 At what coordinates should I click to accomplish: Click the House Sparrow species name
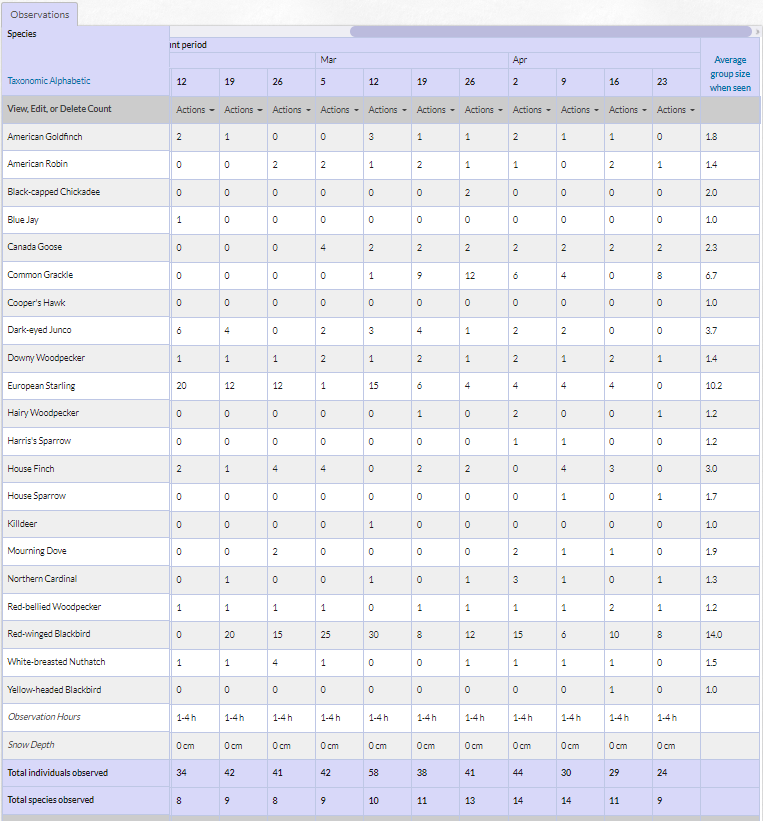point(37,496)
